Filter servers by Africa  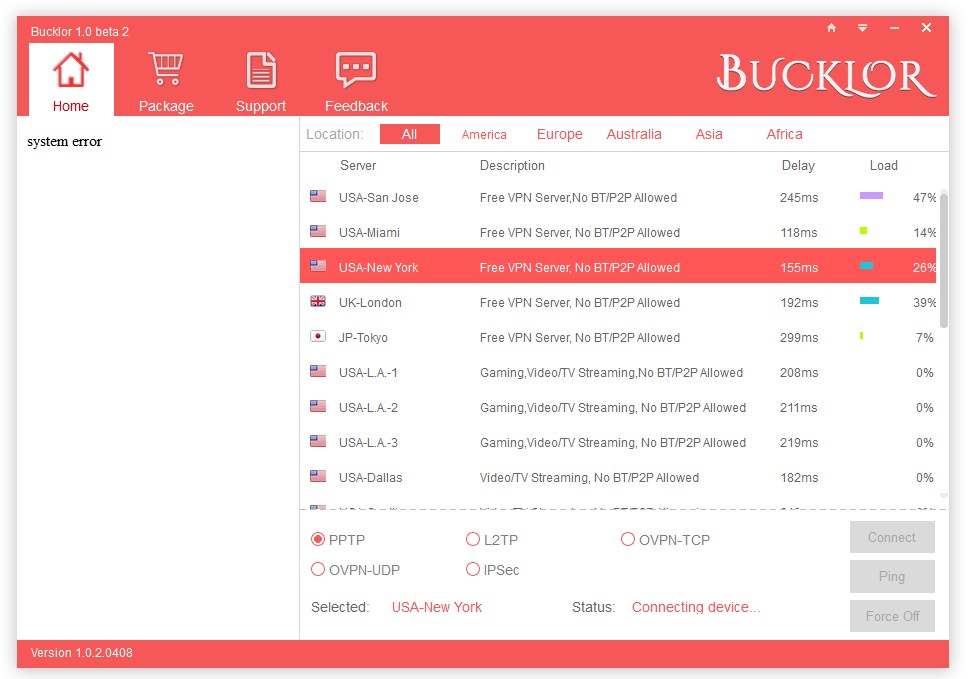coord(784,134)
